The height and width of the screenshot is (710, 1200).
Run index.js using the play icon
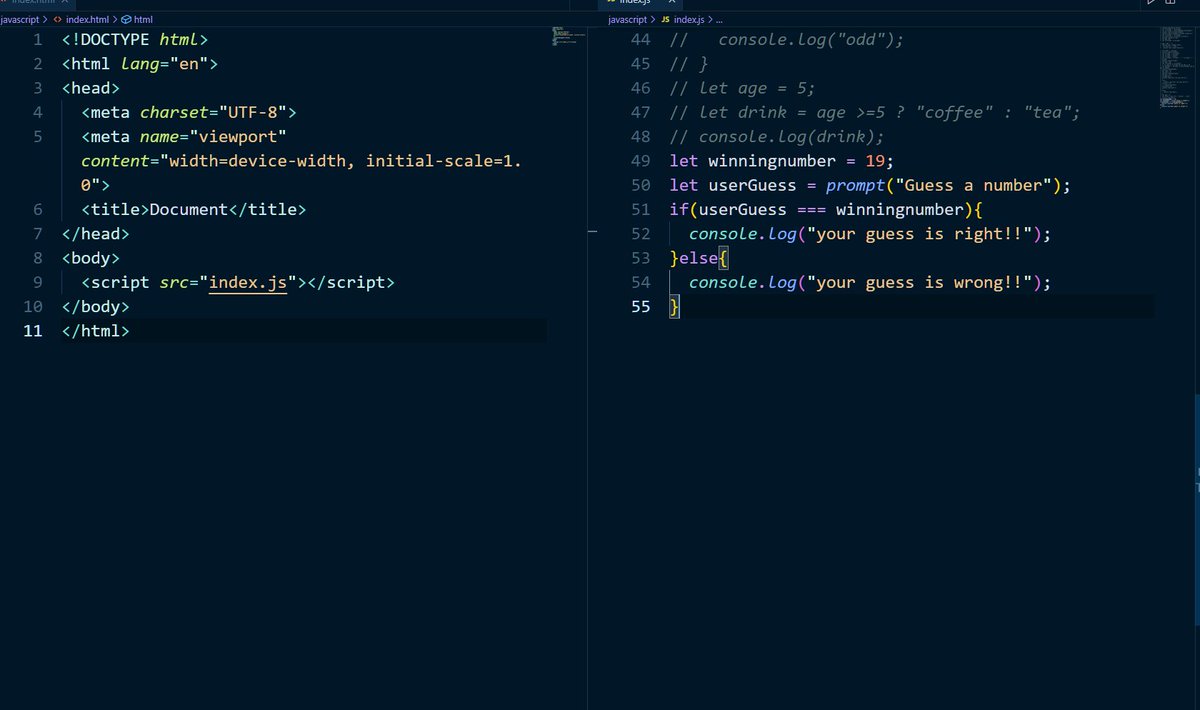[1150, 4]
